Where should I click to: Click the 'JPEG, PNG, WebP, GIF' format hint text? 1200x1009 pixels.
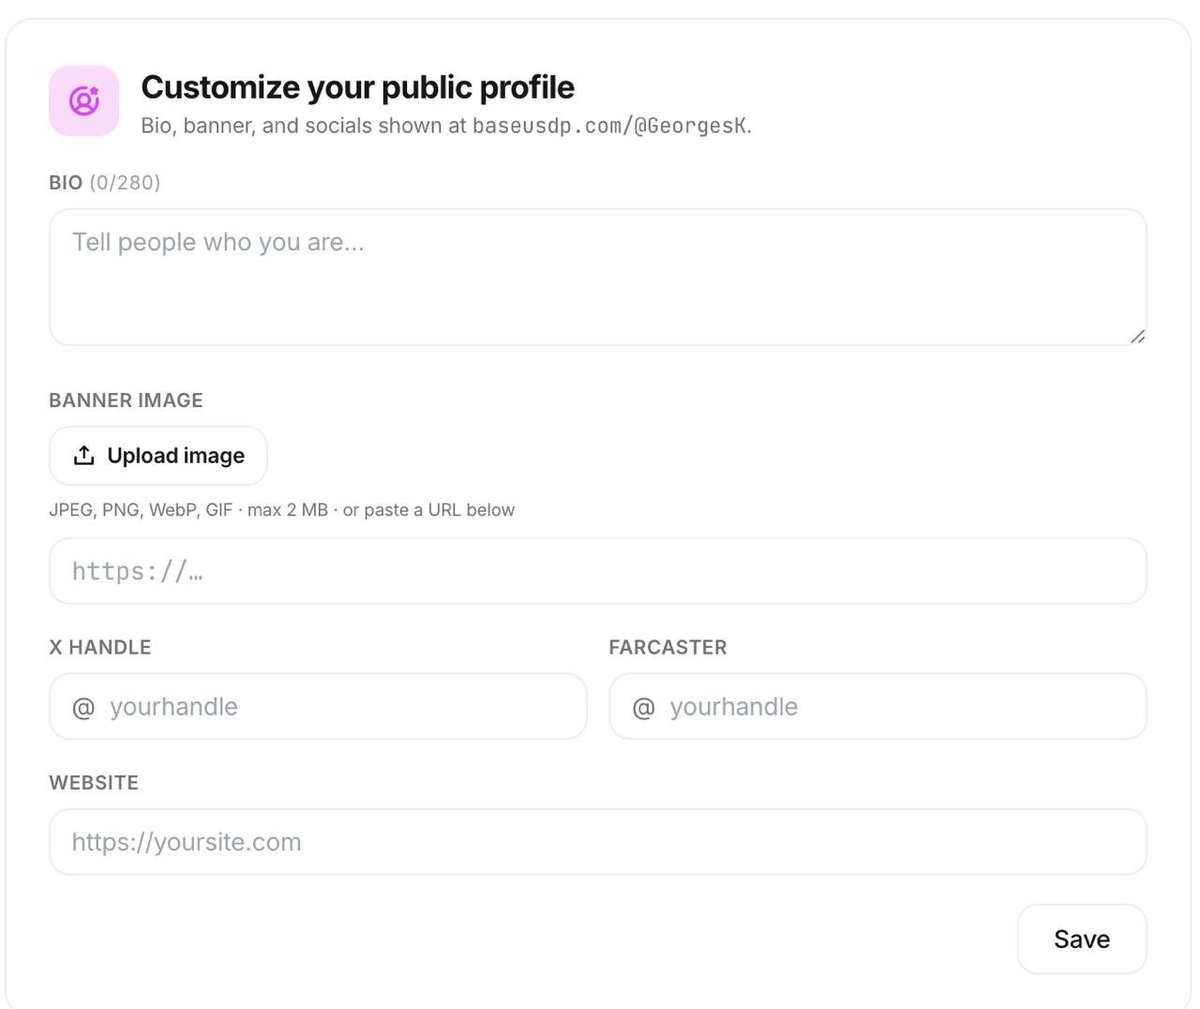[141, 510]
